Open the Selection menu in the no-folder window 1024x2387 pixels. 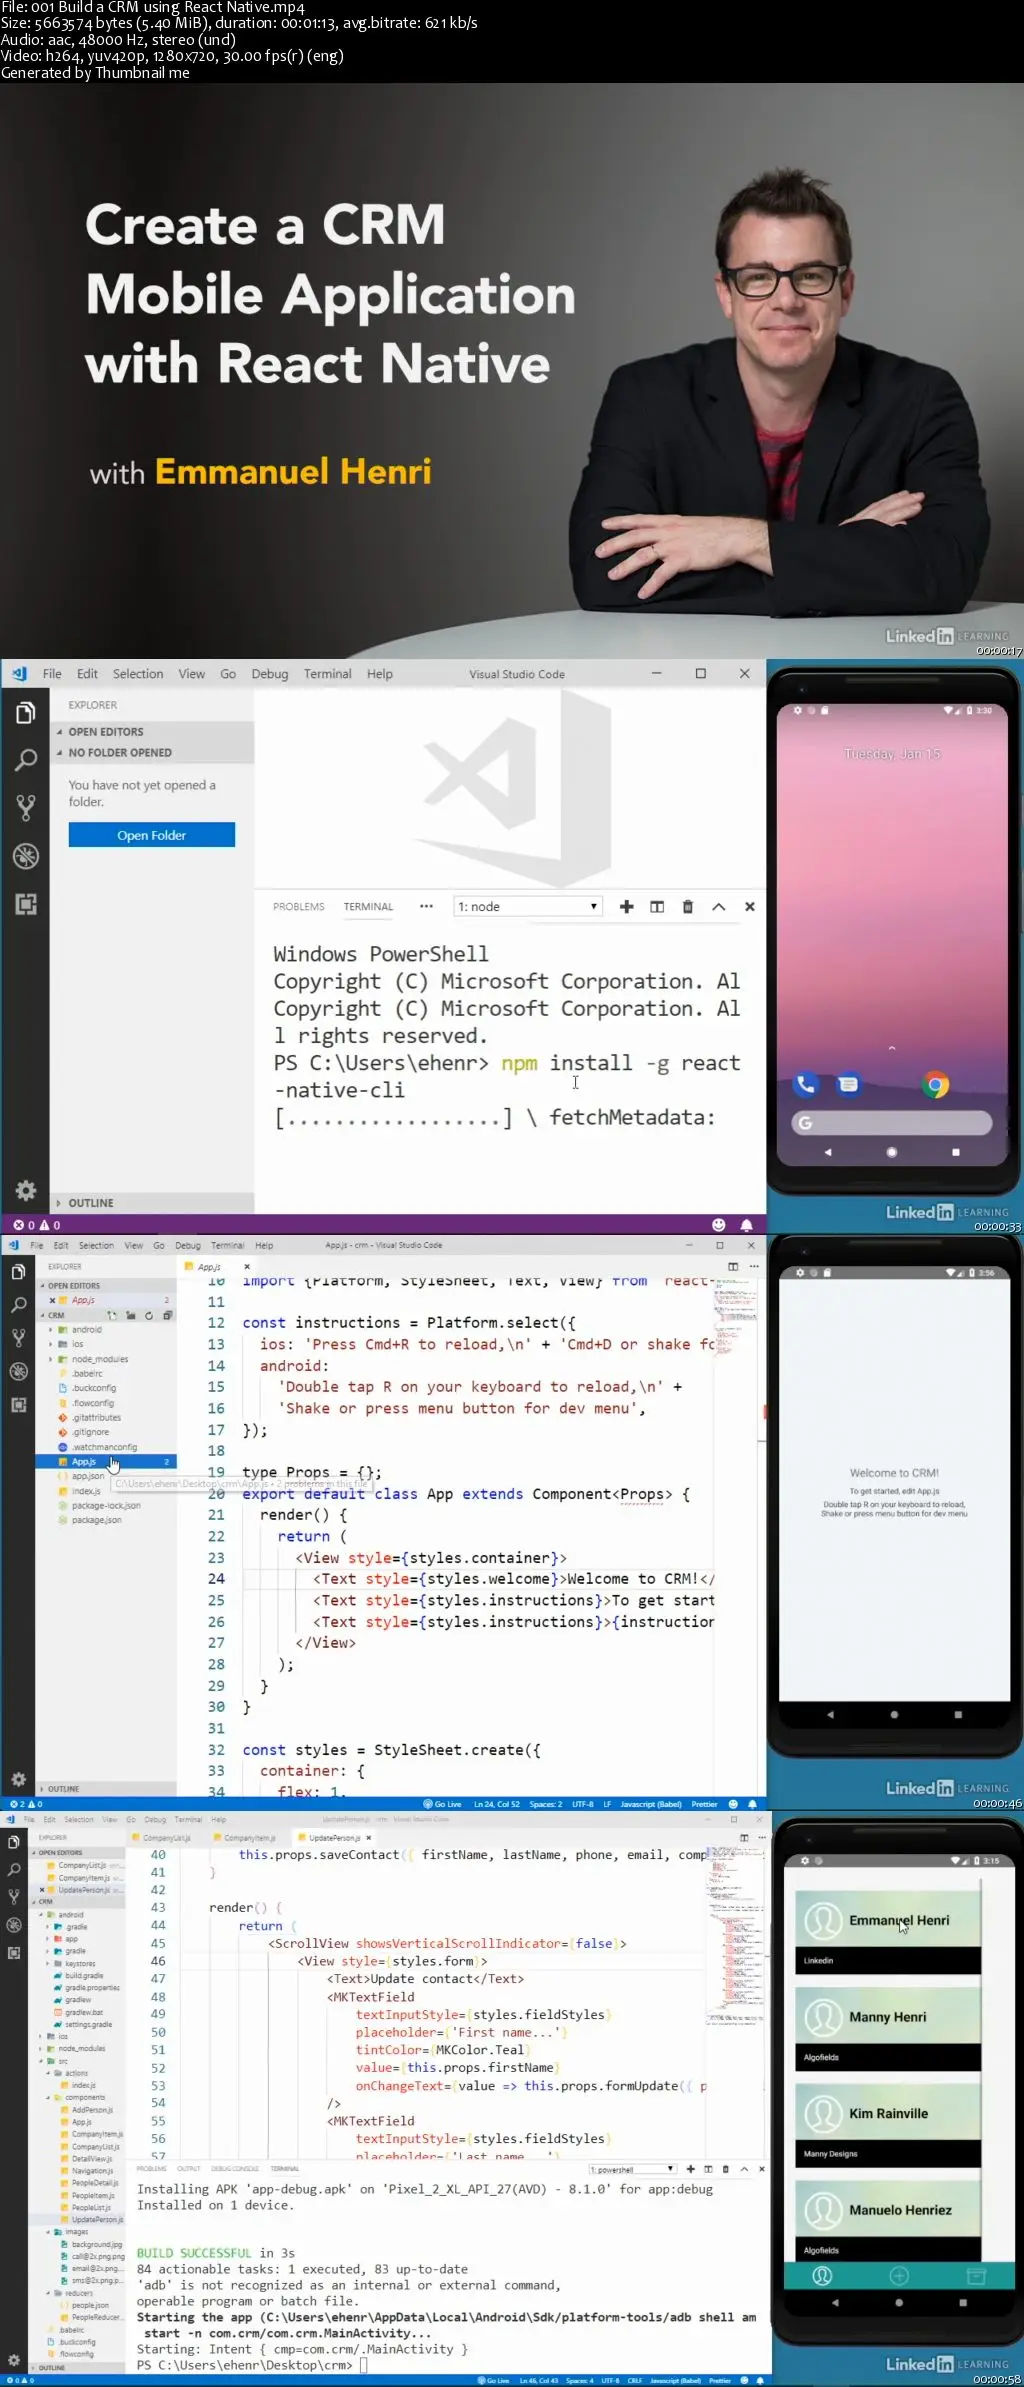[x=138, y=674]
